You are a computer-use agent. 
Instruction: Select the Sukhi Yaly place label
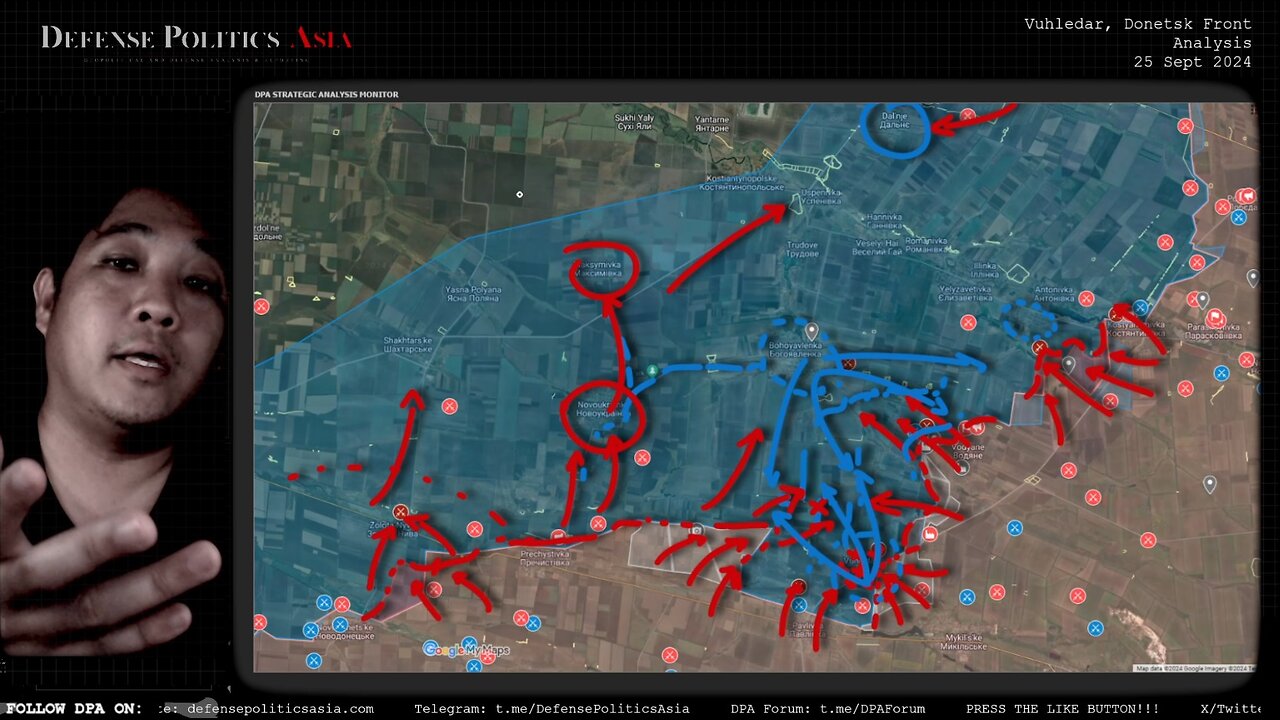coord(634,123)
